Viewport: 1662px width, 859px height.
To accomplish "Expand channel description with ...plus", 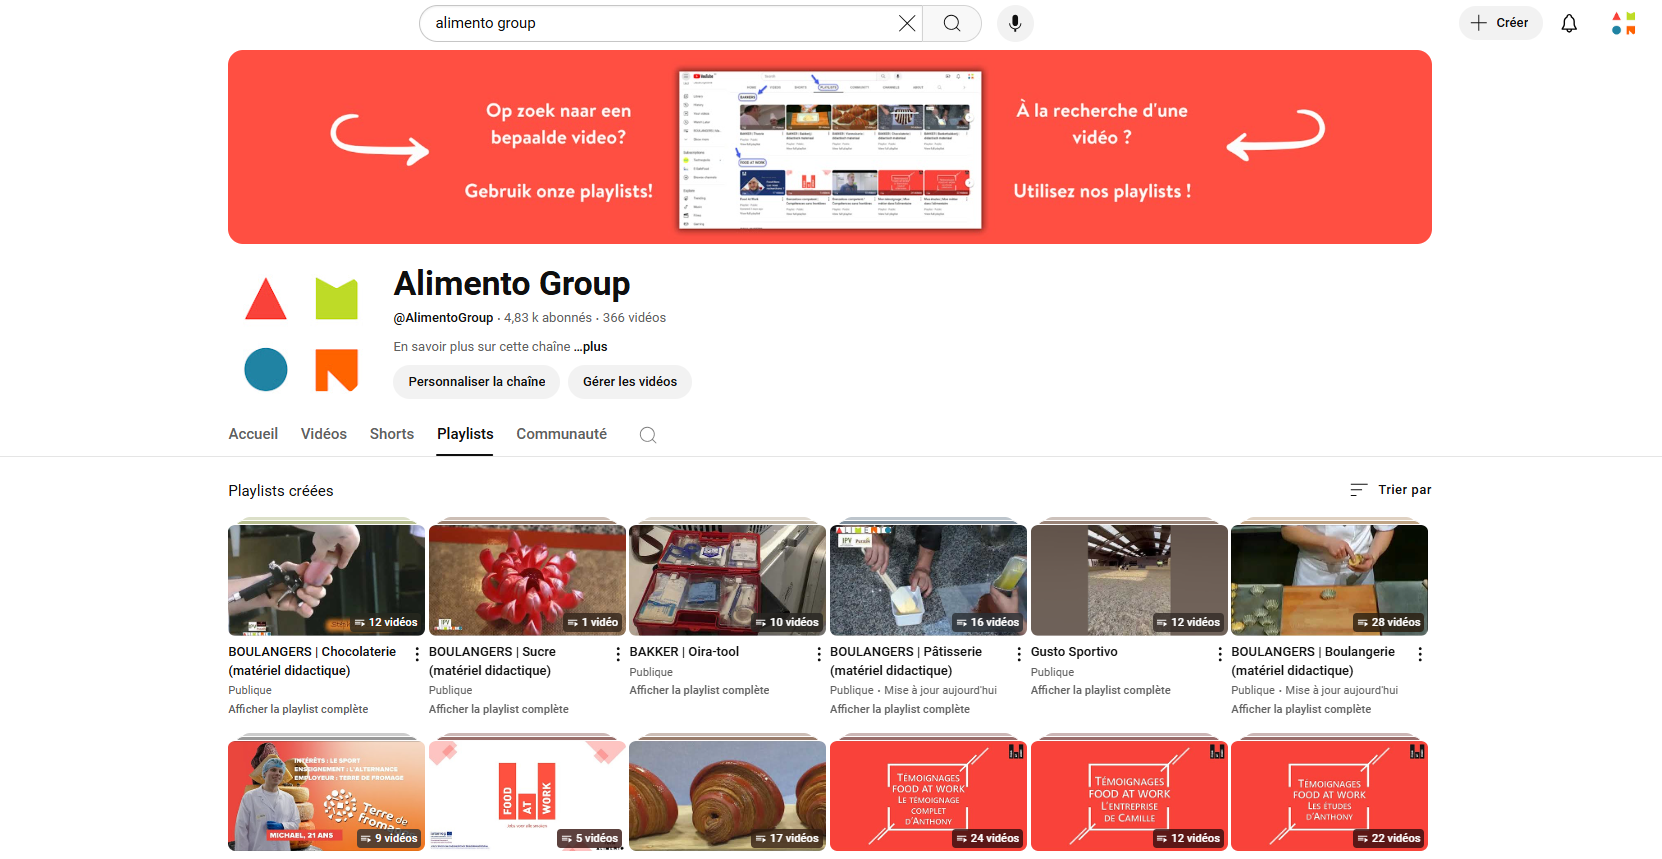I will [591, 347].
